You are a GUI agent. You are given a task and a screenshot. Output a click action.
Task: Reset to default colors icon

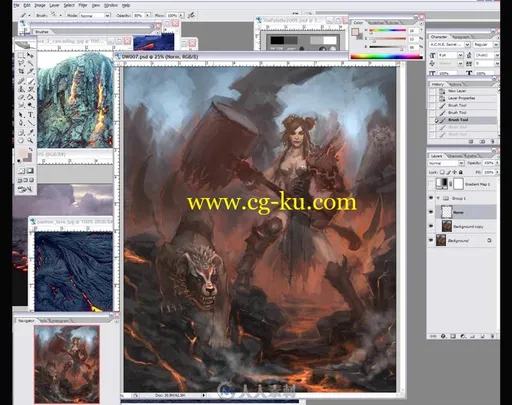(x=19, y=161)
